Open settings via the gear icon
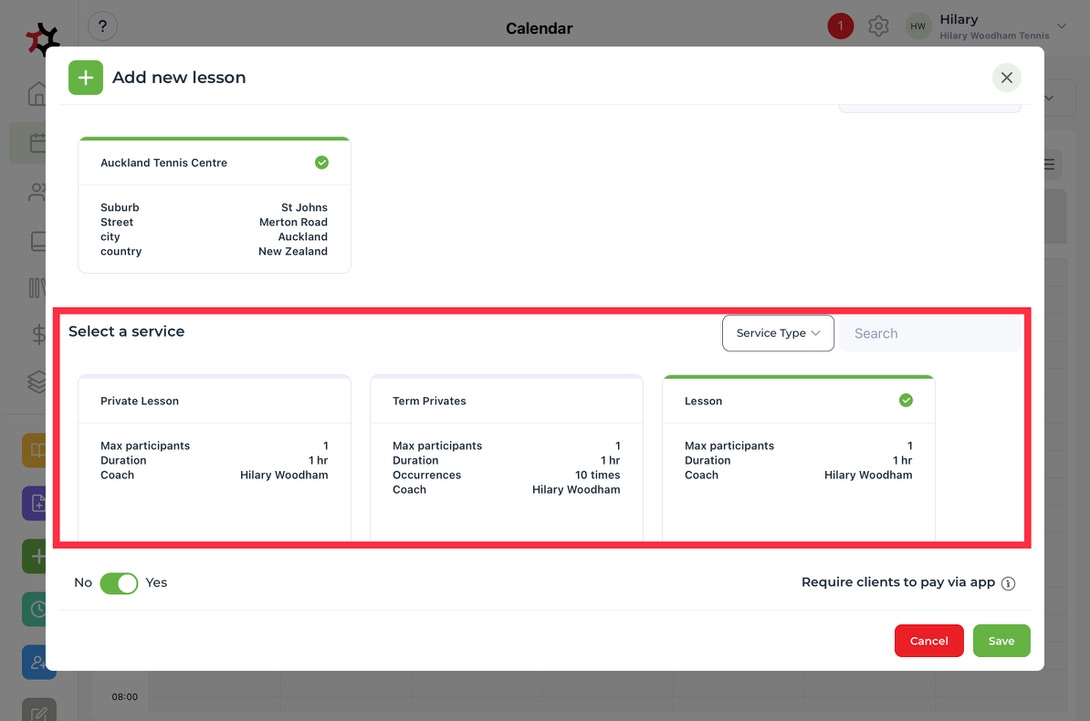The width and height of the screenshot is (1090, 721). [x=878, y=27]
